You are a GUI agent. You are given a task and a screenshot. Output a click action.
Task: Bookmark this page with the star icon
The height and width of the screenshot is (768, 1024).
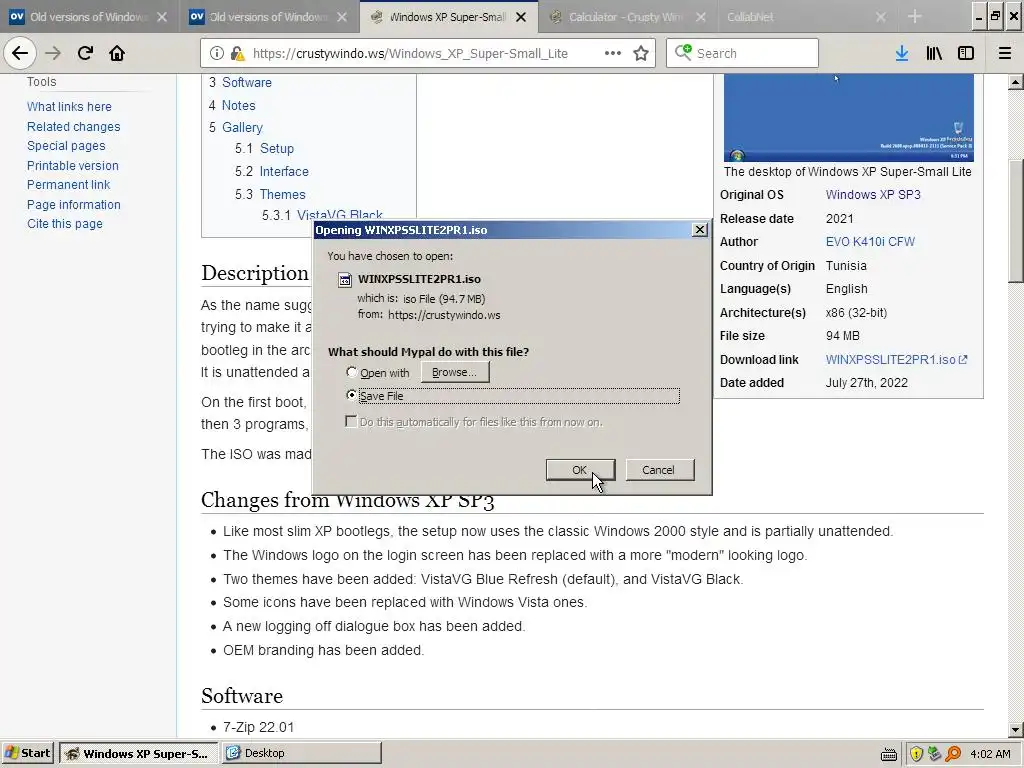[641, 53]
